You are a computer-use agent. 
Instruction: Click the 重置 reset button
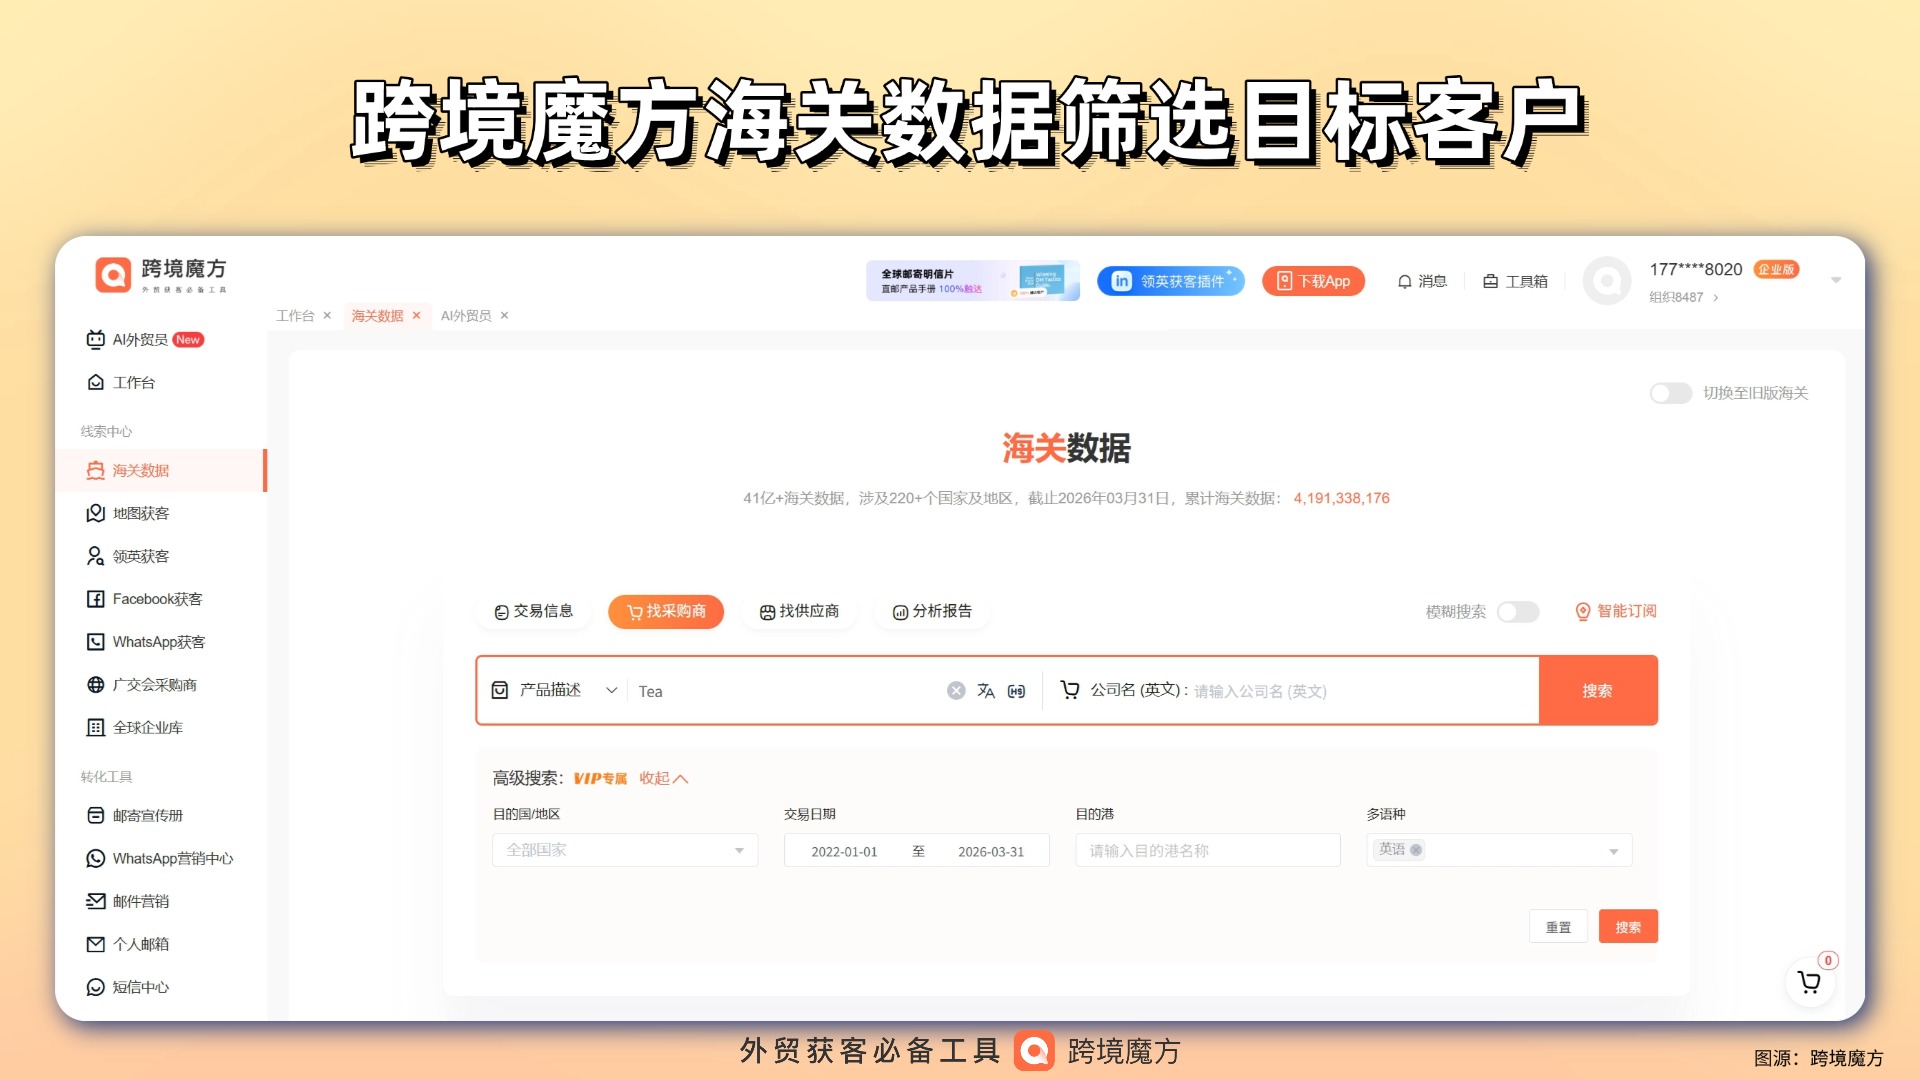coord(1558,927)
